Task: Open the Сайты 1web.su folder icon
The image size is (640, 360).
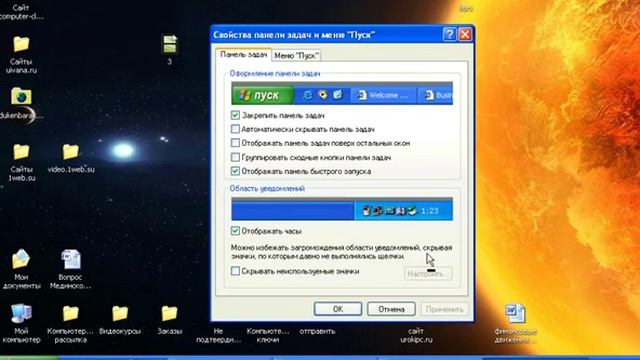Action: (21, 152)
